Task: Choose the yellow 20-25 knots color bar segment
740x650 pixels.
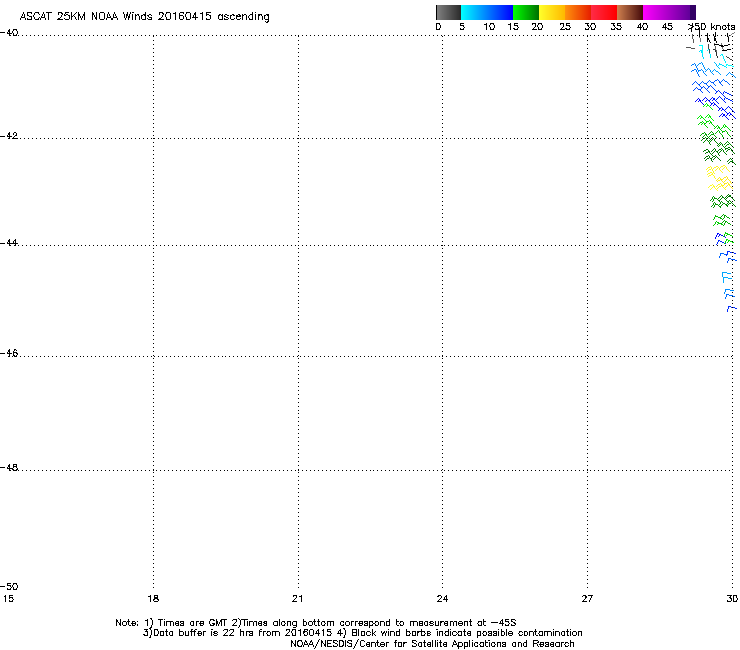Action: click(552, 12)
